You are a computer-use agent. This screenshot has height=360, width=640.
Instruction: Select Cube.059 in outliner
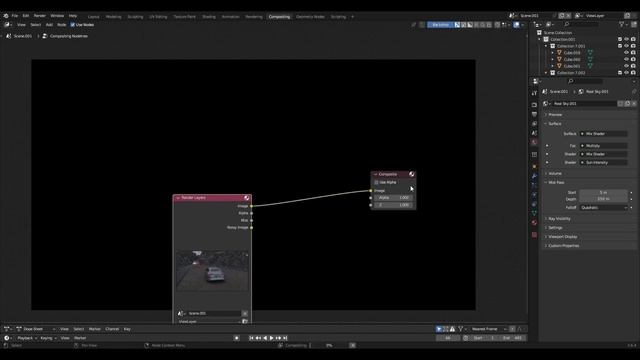[571, 53]
